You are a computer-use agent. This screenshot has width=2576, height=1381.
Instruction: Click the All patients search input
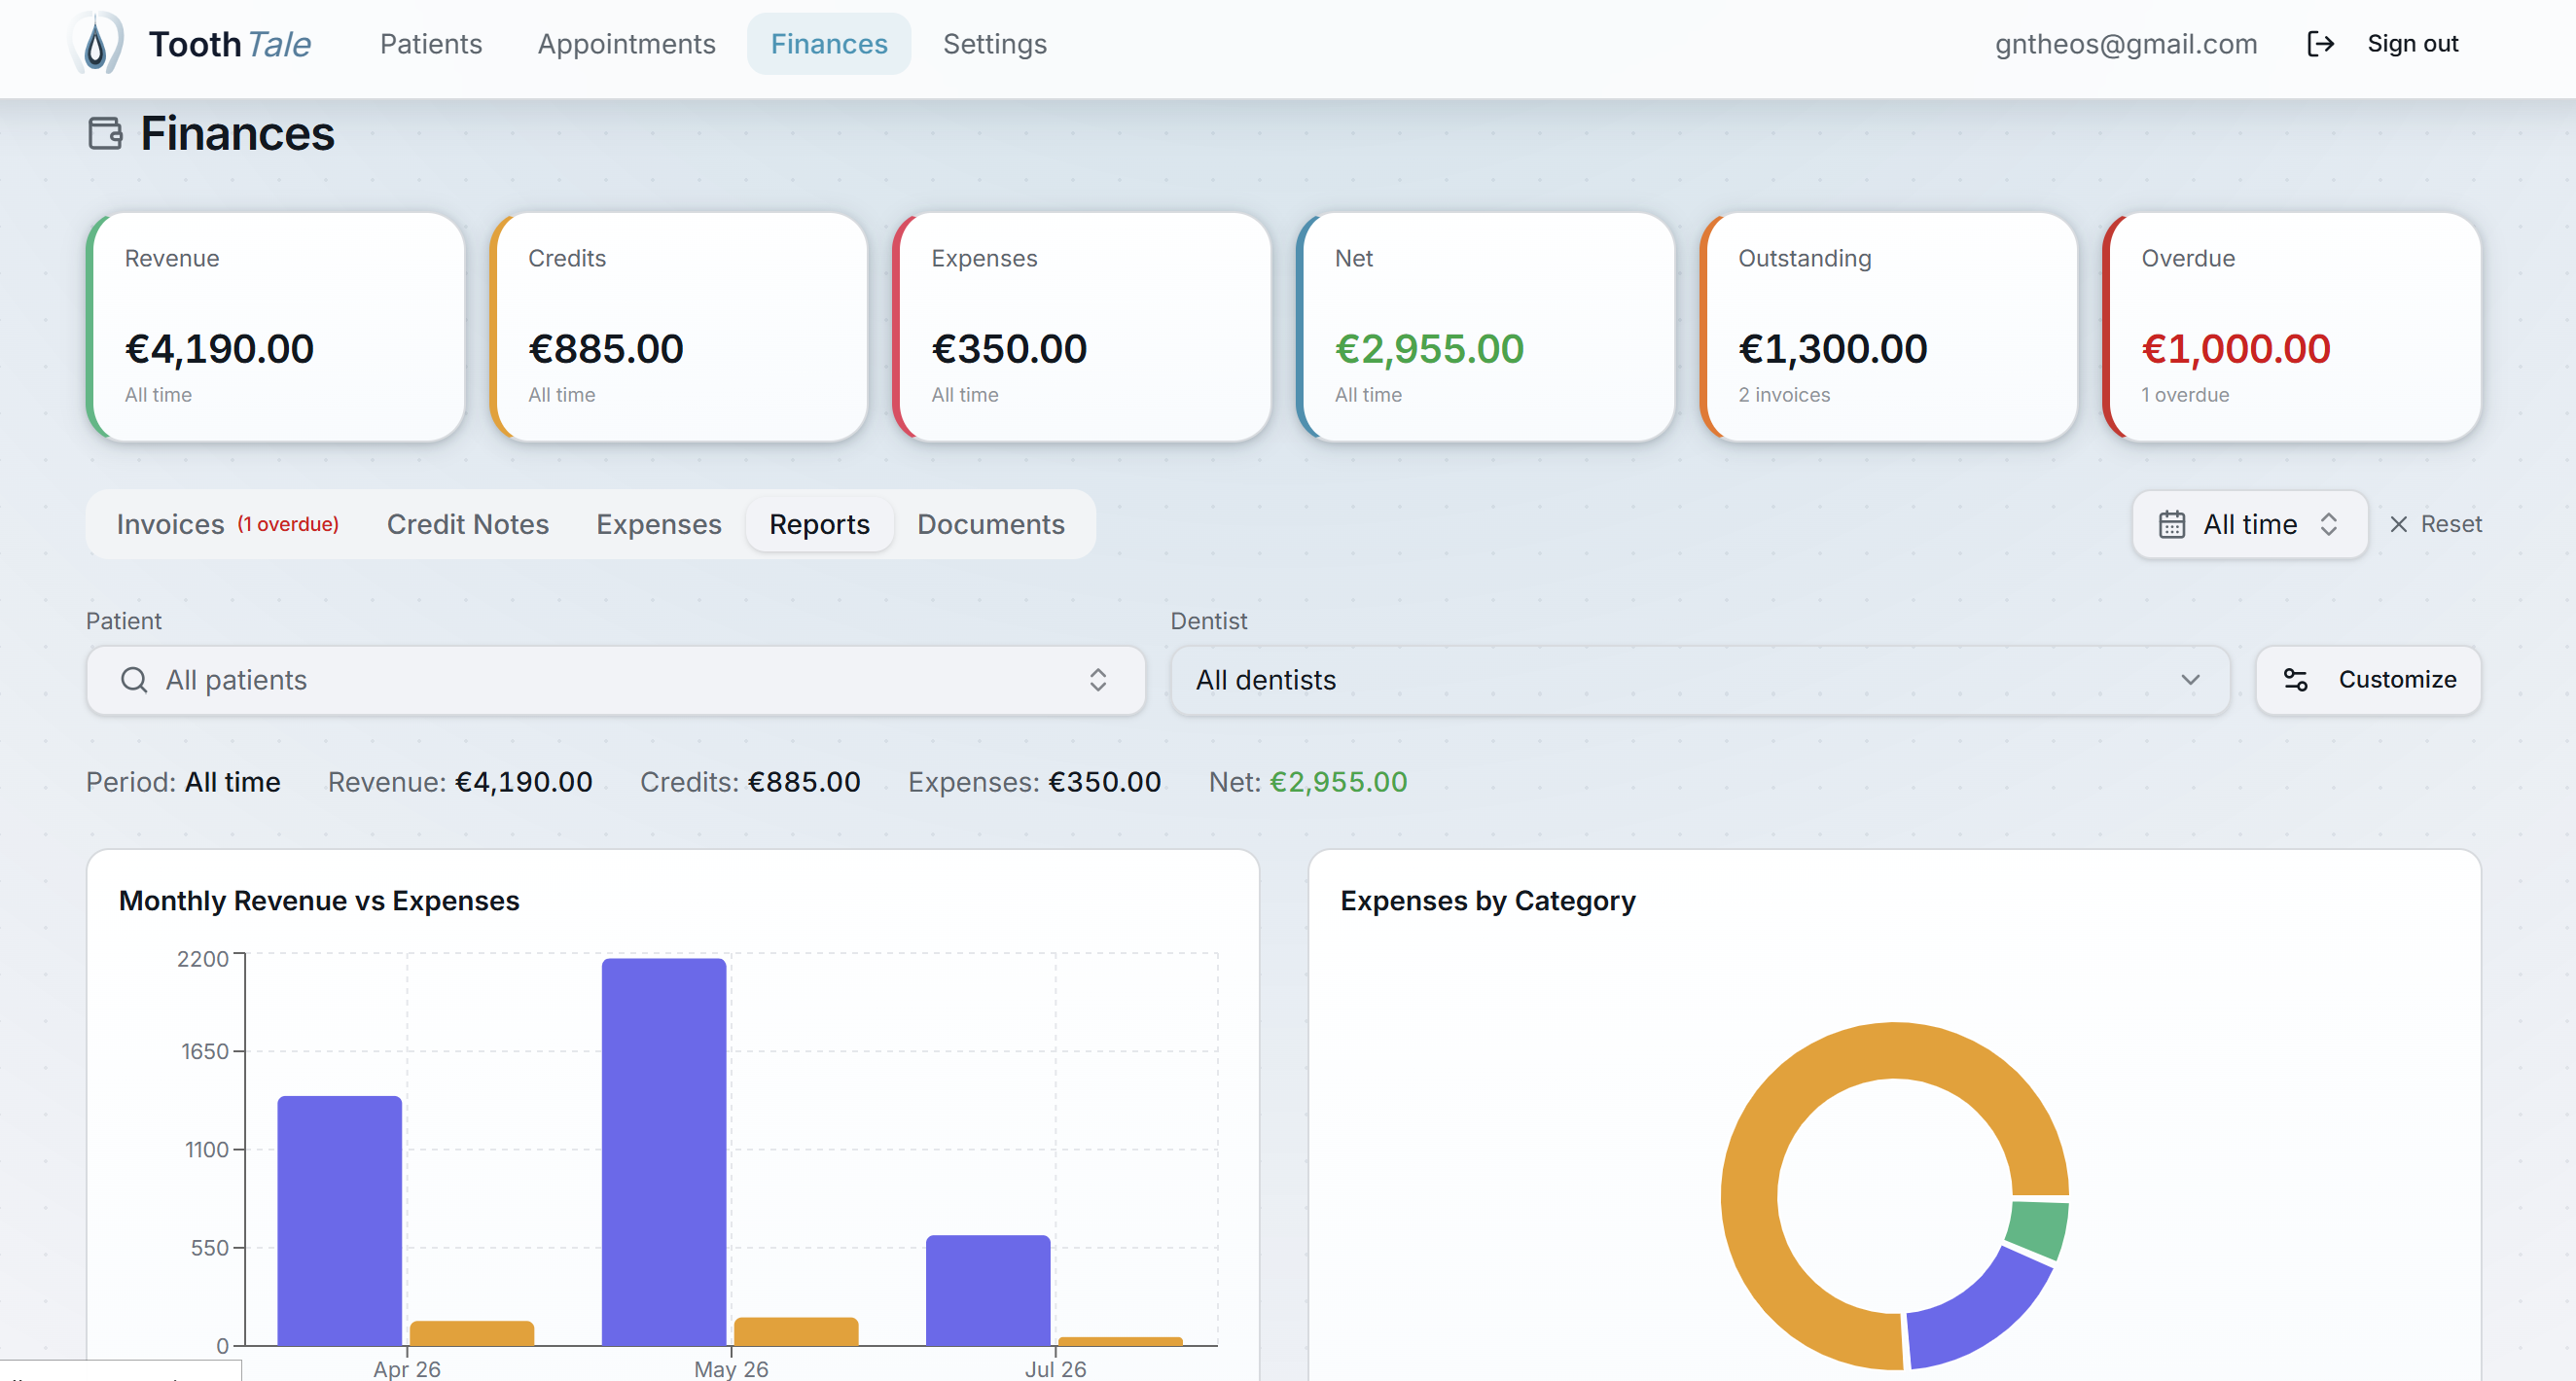click(x=616, y=680)
